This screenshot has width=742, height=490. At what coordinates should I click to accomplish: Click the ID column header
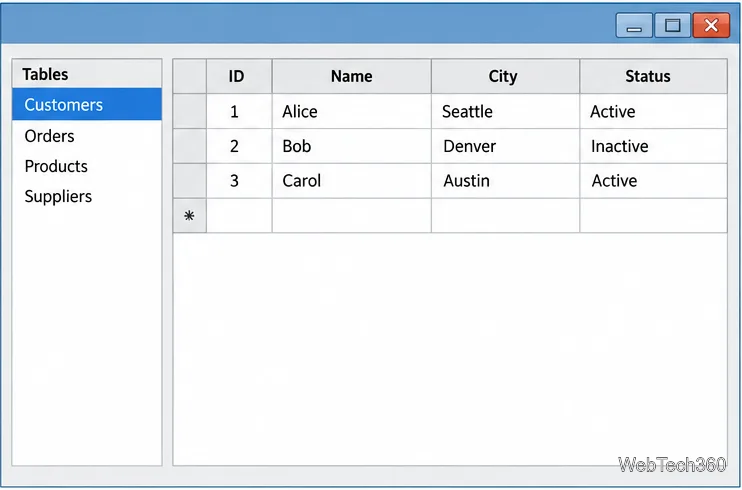(x=239, y=76)
